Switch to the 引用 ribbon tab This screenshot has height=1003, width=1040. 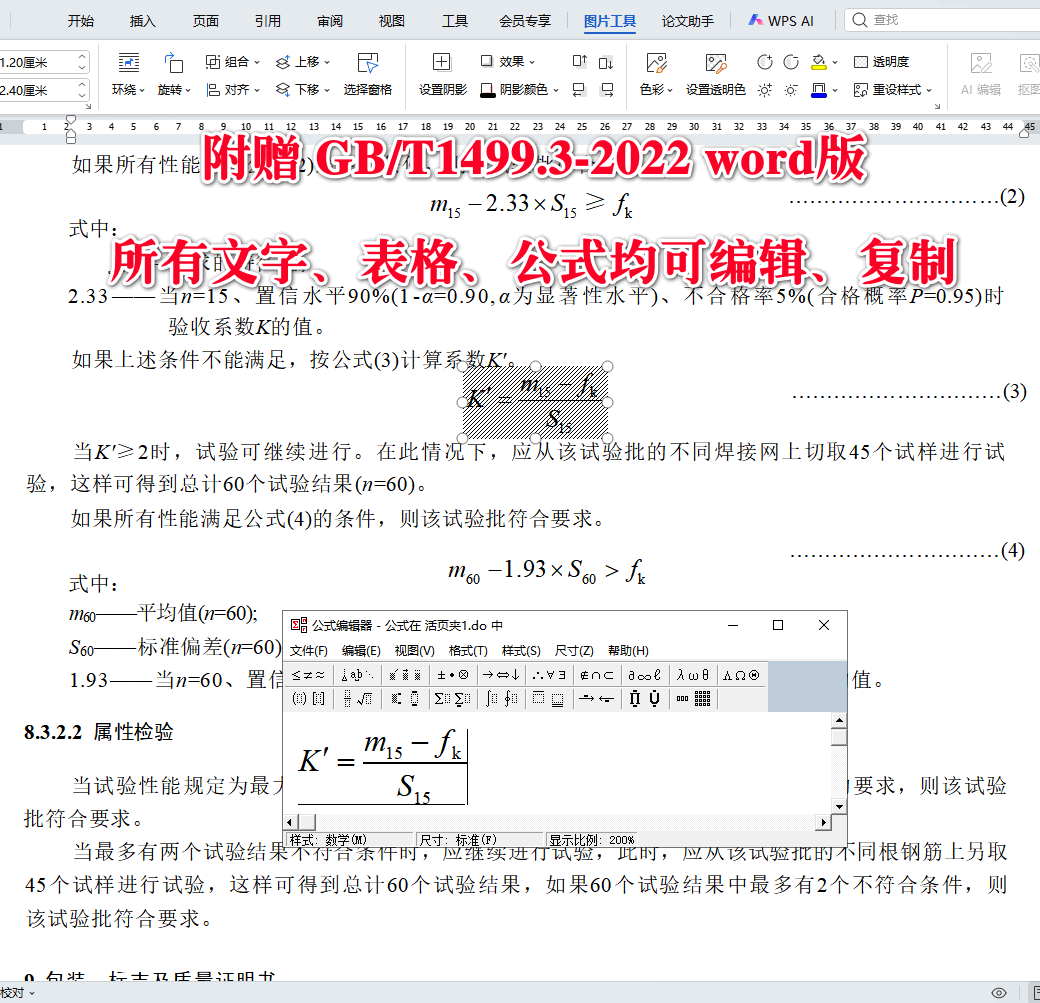pyautogui.click(x=267, y=21)
